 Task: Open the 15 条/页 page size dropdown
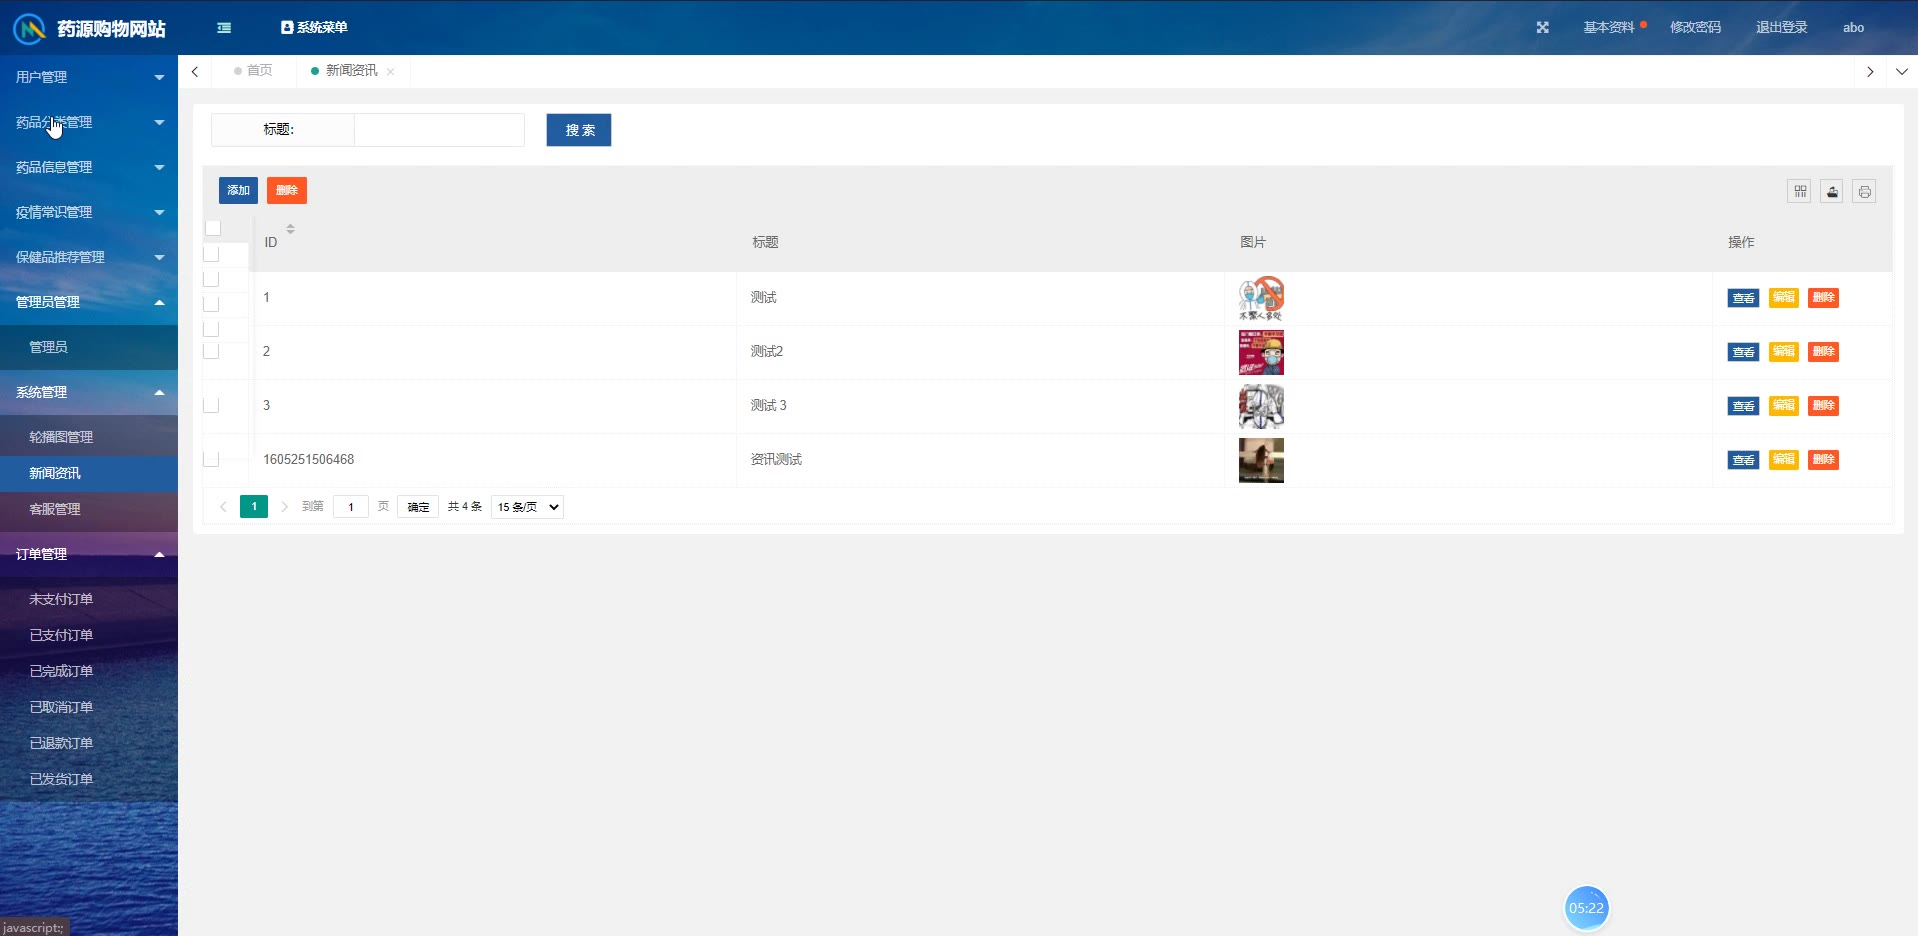click(x=527, y=507)
